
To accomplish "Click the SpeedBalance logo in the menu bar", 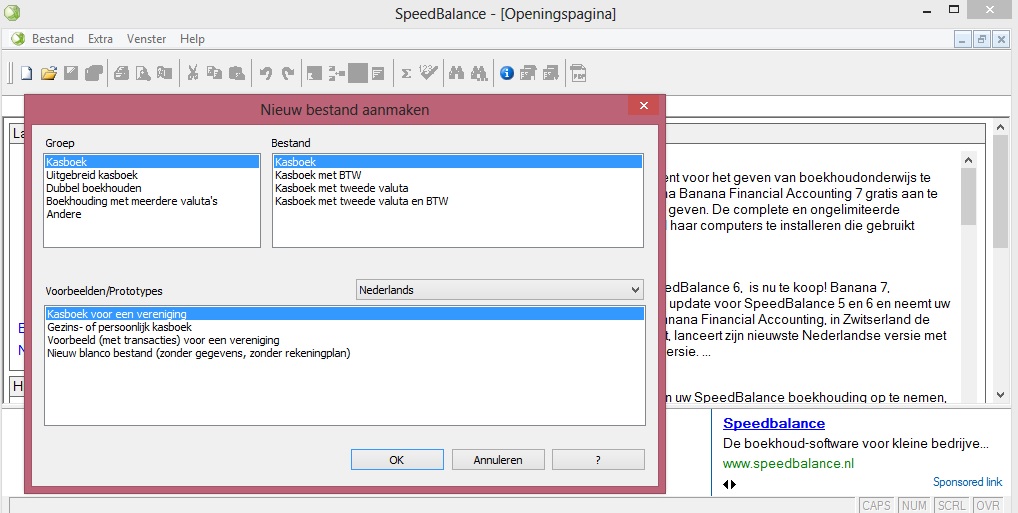I will coord(18,39).
